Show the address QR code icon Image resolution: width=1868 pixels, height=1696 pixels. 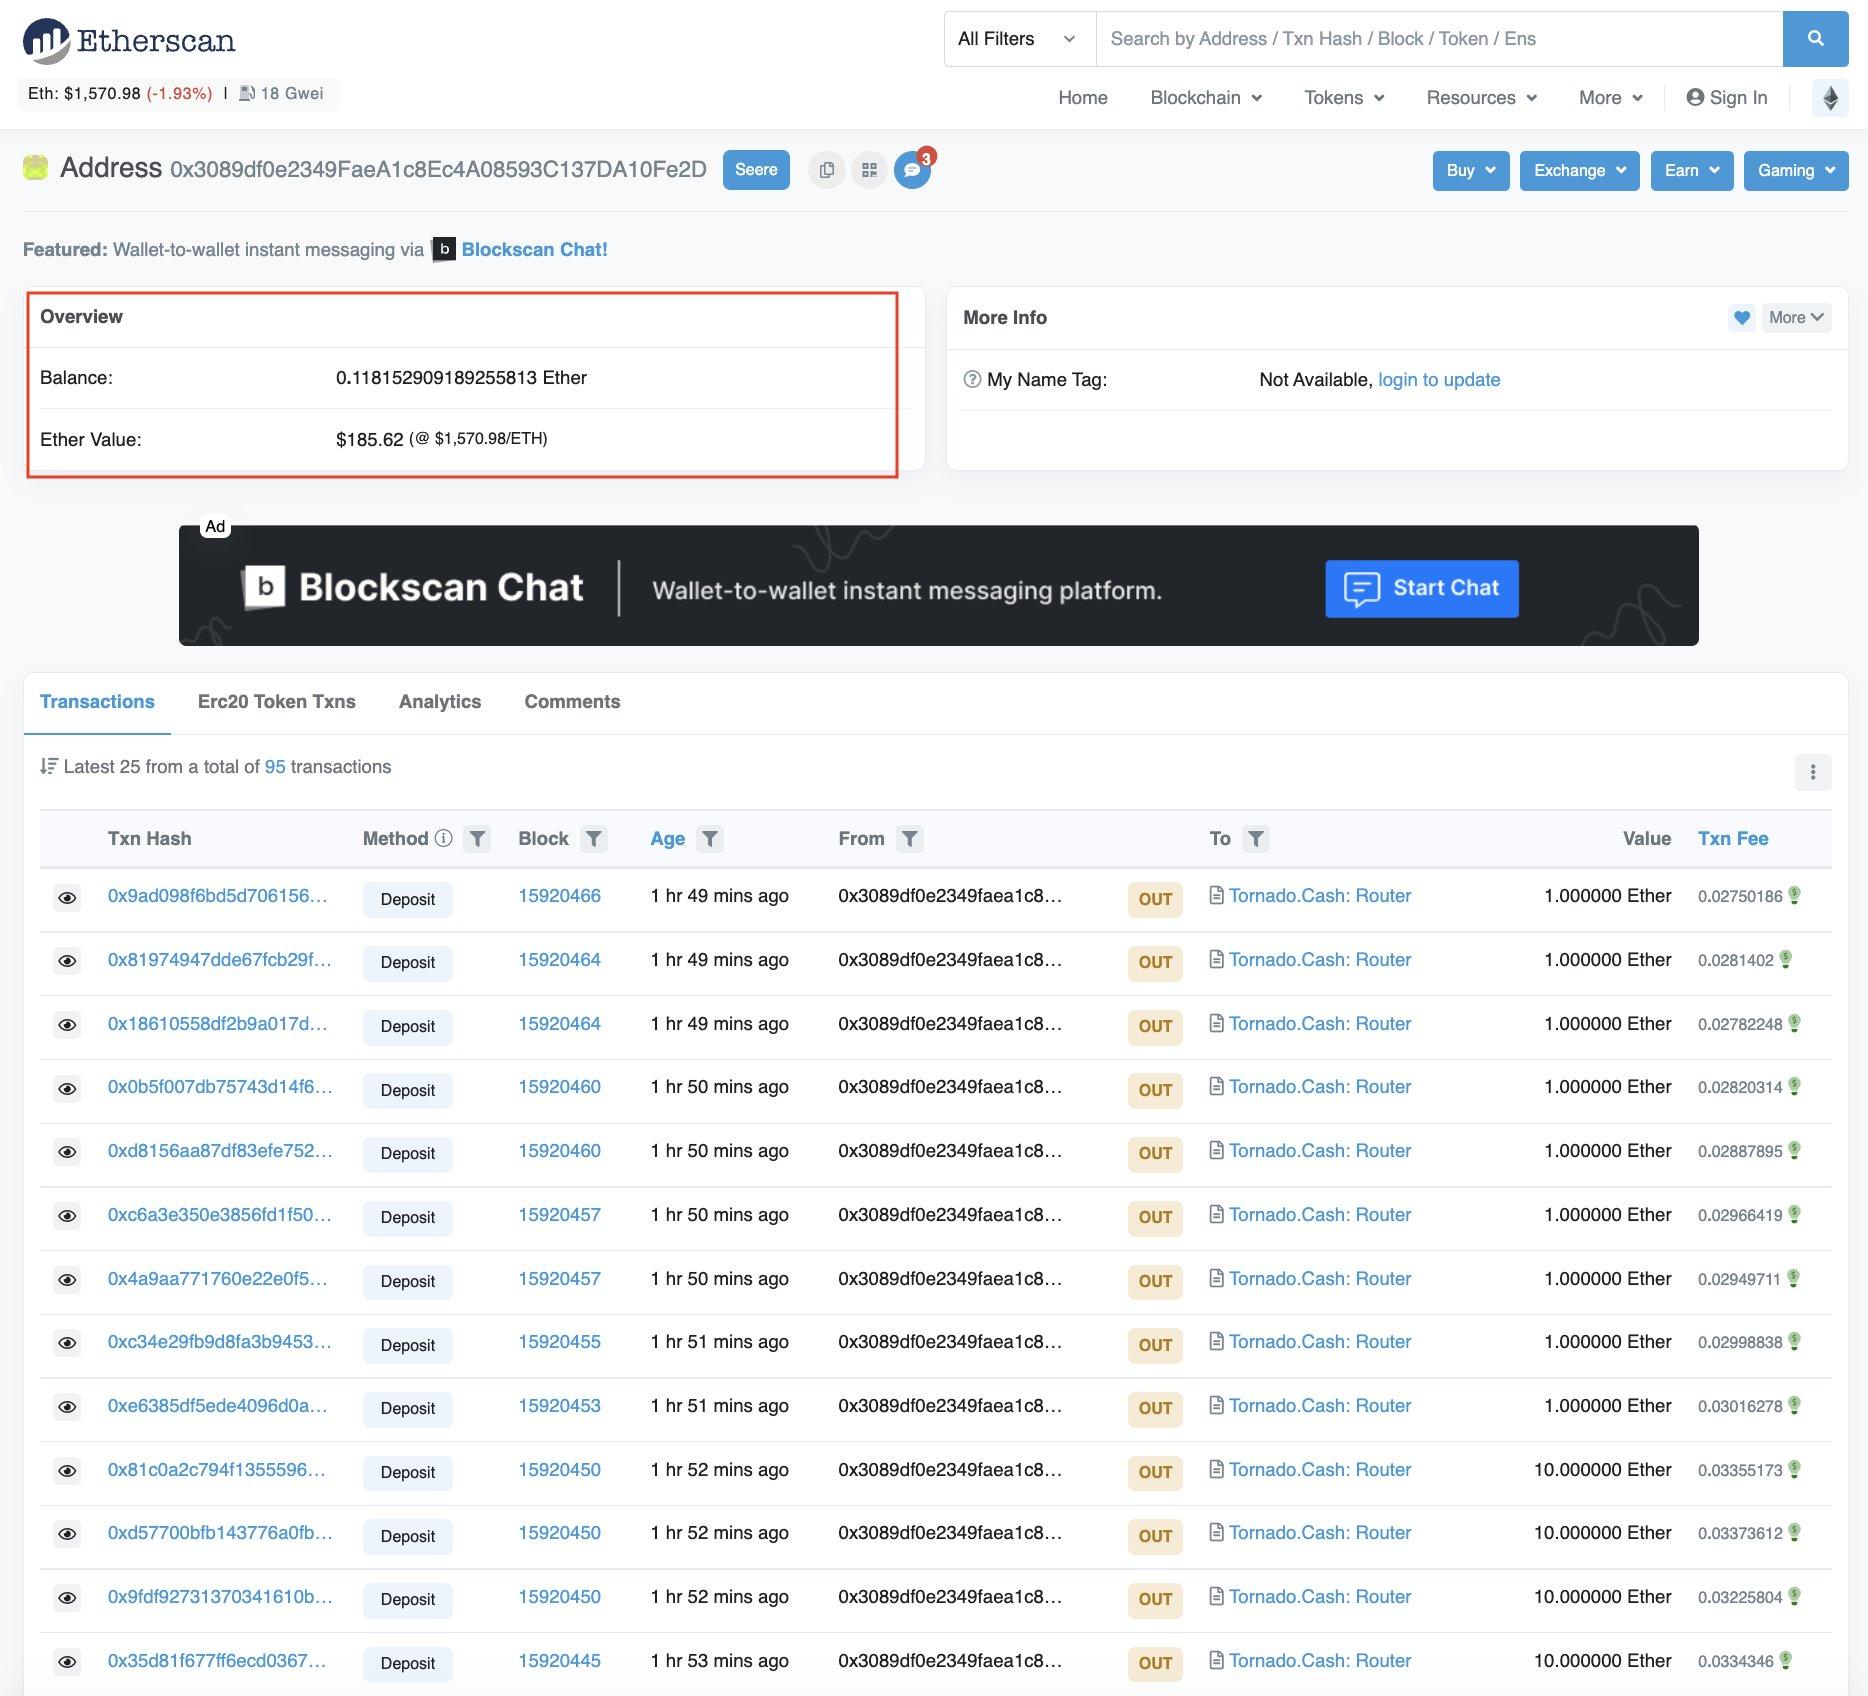(x=869, y=170)
